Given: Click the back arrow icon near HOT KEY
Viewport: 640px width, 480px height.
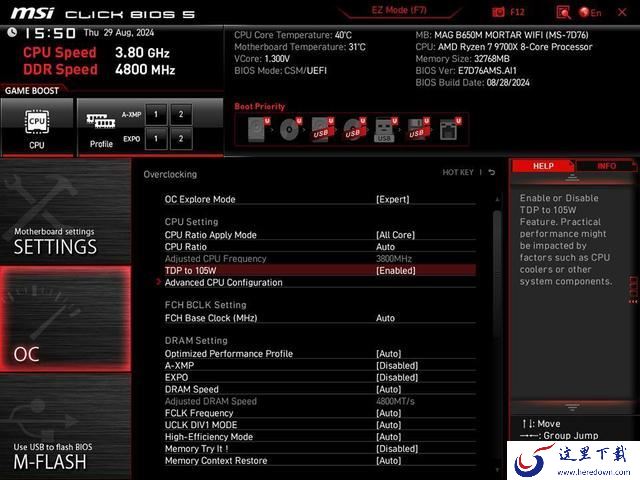Looking at the screenshot, I should [492, 172].
